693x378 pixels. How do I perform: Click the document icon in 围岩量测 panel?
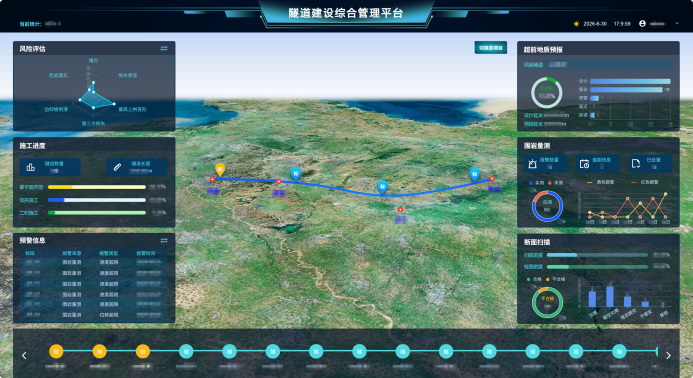click(636, 164)
